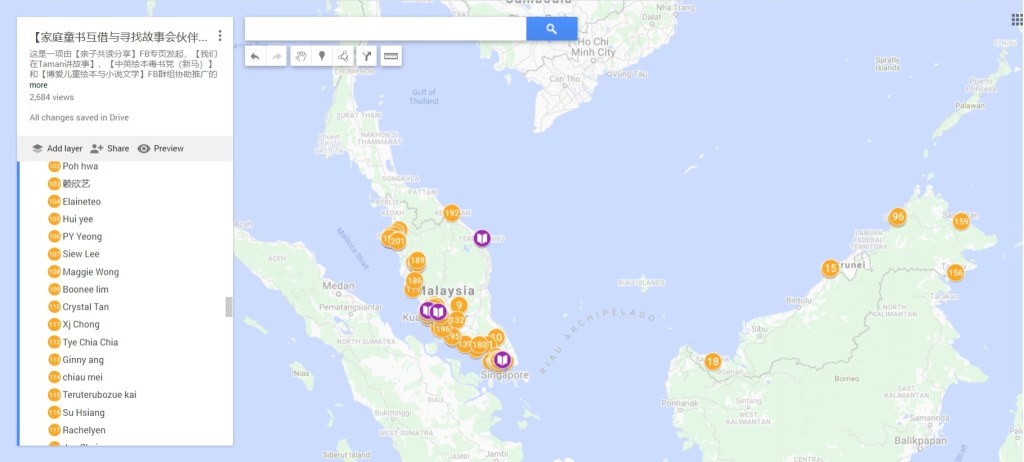
Task: Click Add layer
Action: pyautogui.click(x=55, y=148)
